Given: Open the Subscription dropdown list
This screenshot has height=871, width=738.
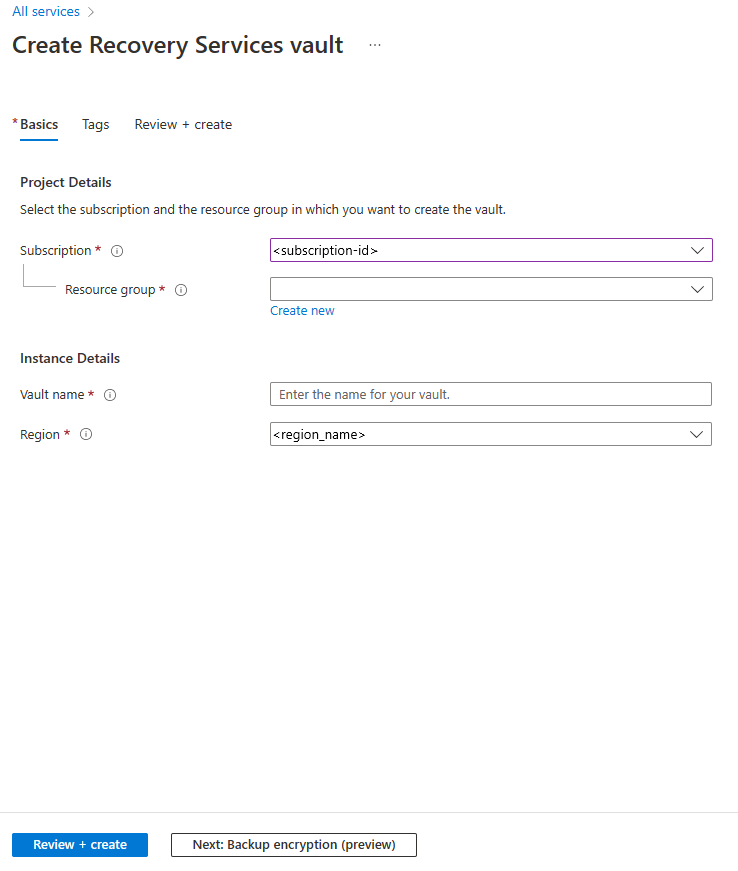Looking at the screenshot, I should 490,250.
